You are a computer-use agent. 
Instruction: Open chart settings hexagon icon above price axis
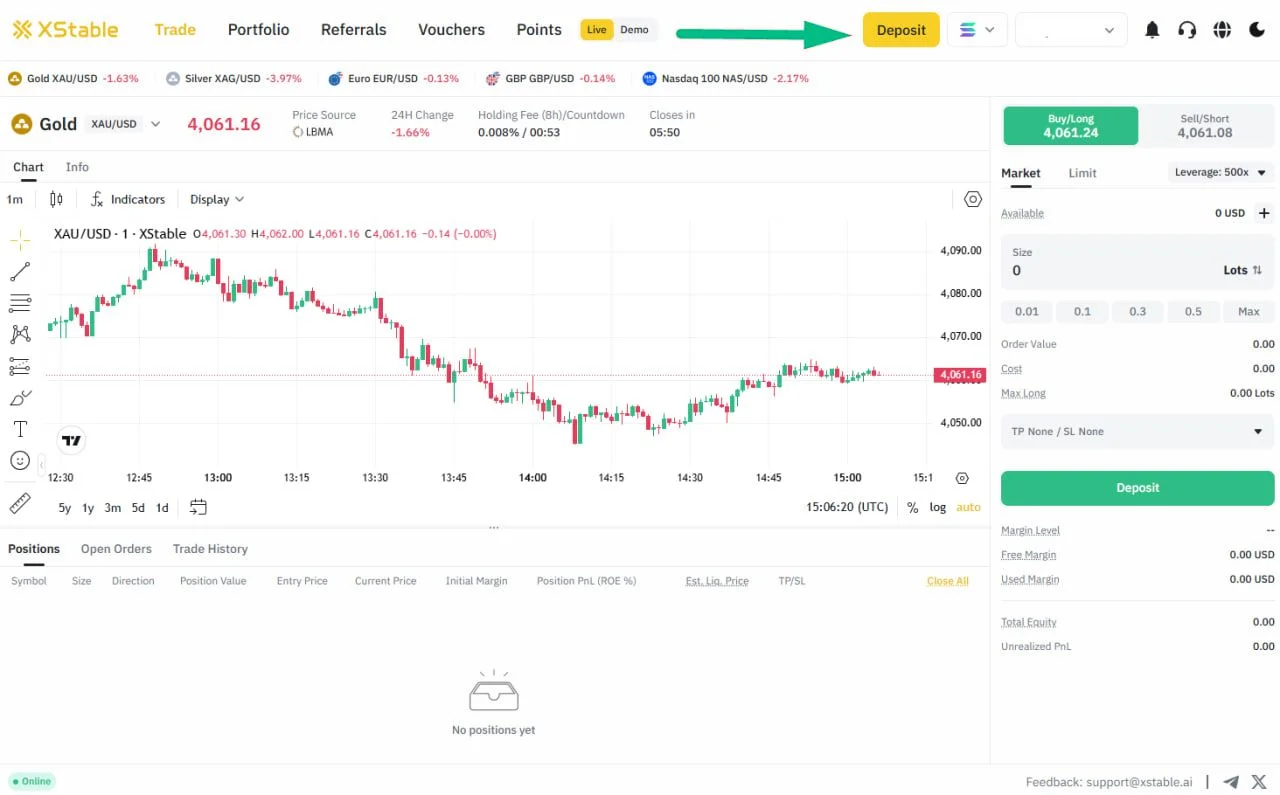[x=973, y=199]
